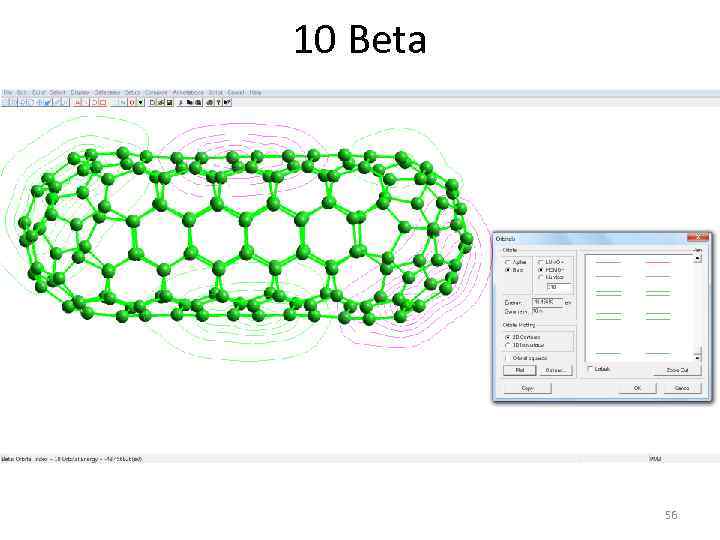Click Cancel in the Orbitals dialog

click(x=682, y=388)
